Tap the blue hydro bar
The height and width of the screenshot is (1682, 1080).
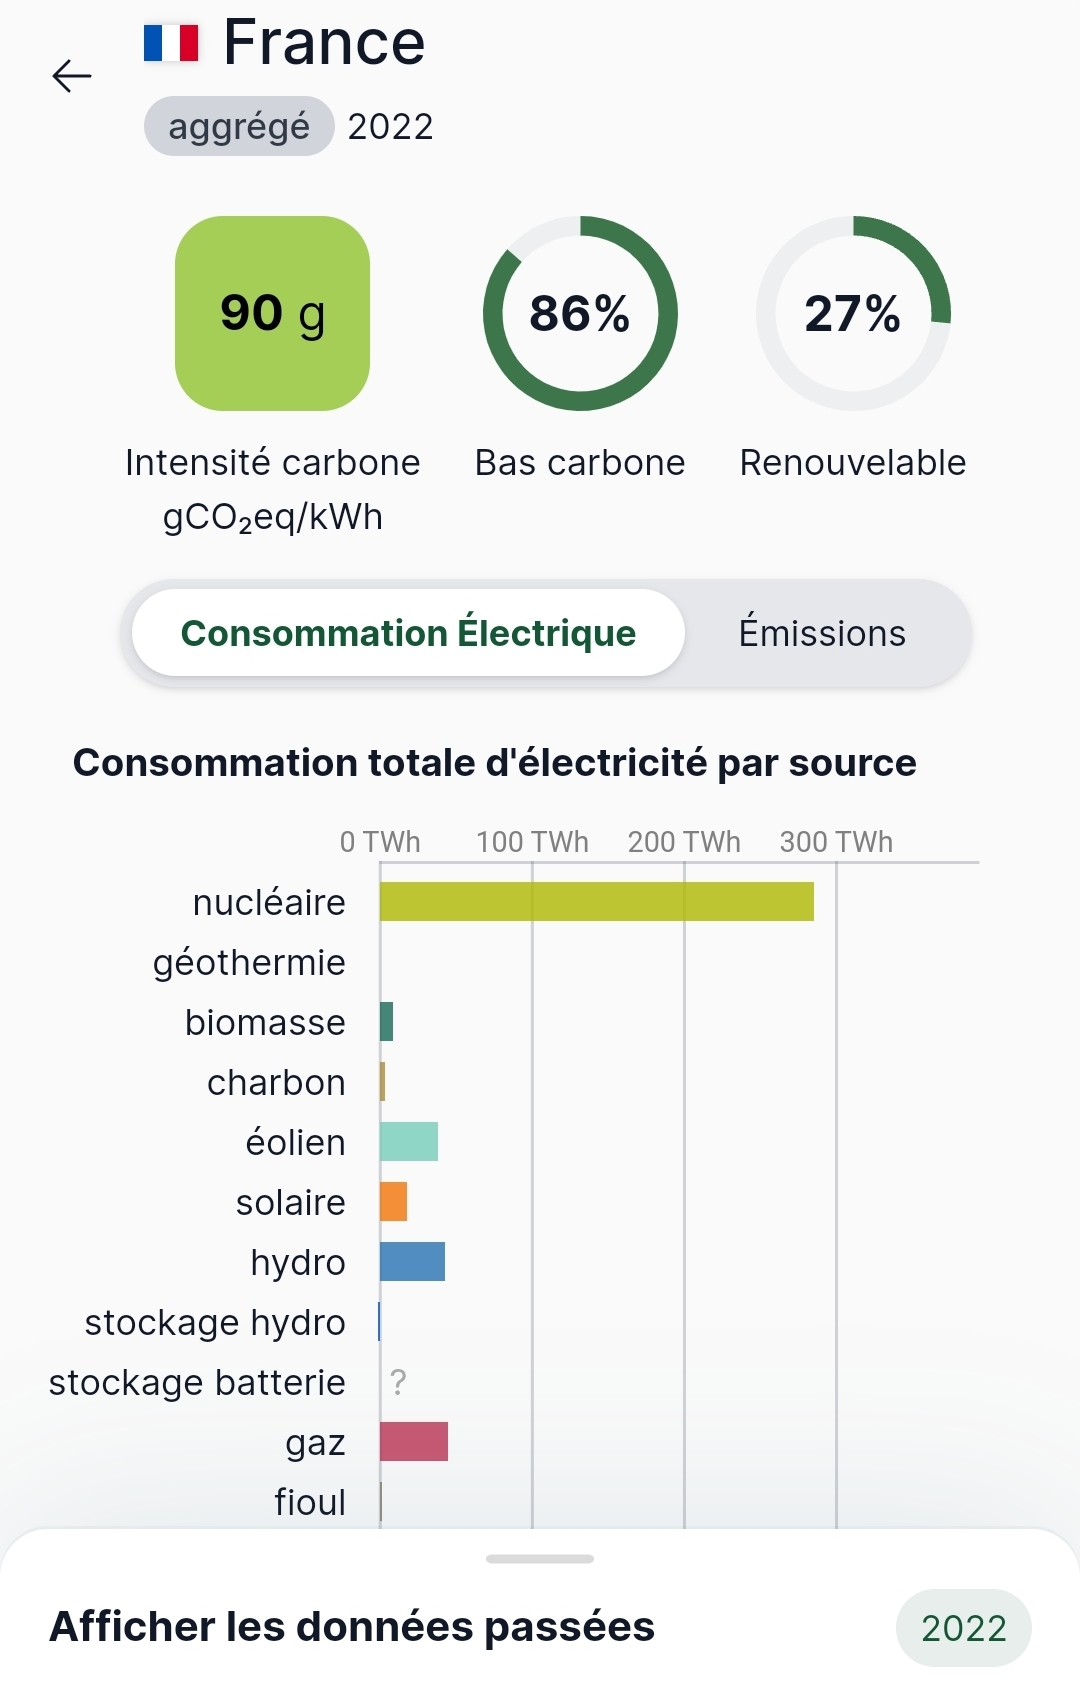click(x=412, y=1261)
